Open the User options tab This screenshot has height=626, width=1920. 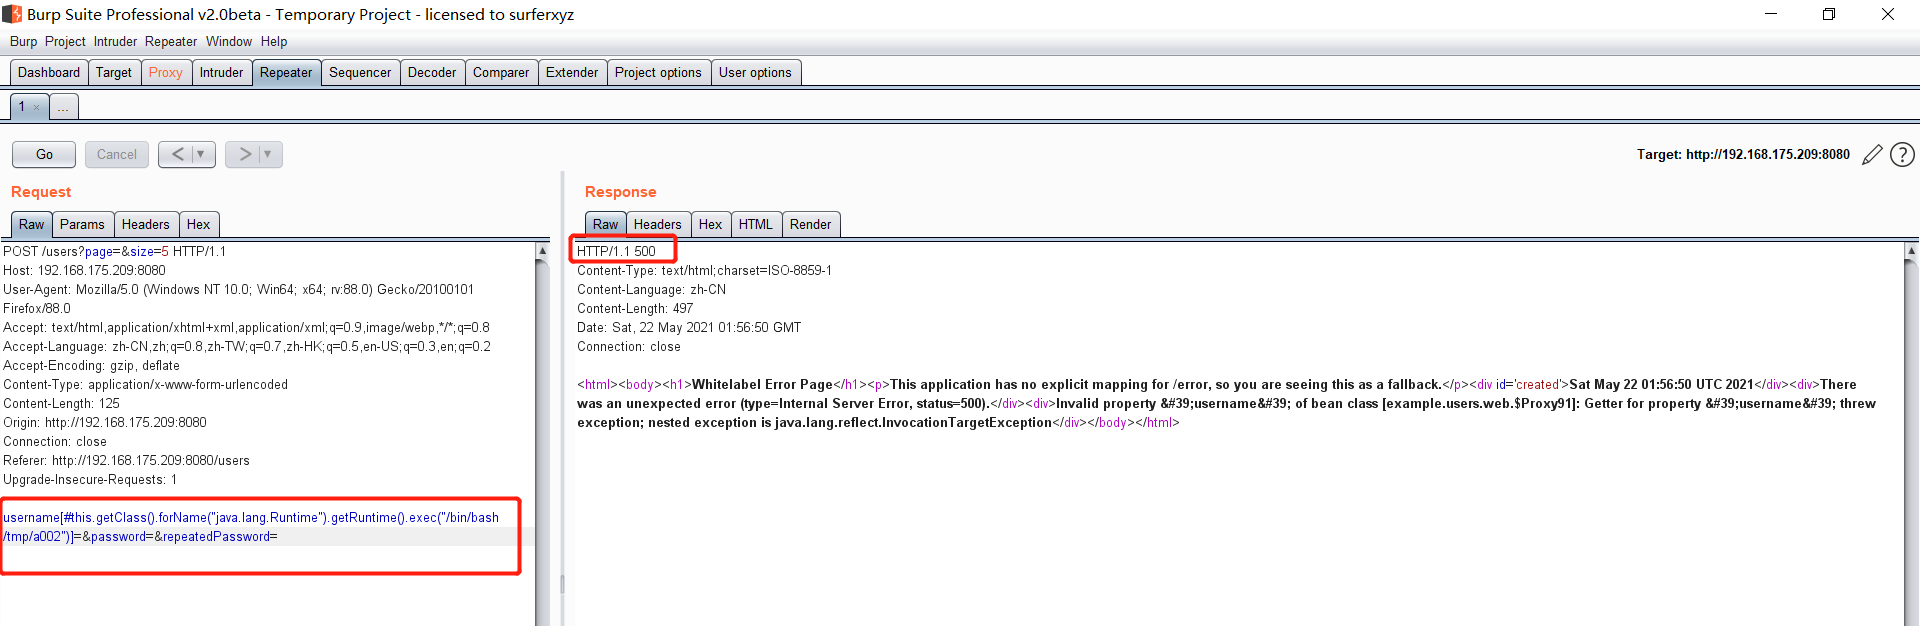755,72
